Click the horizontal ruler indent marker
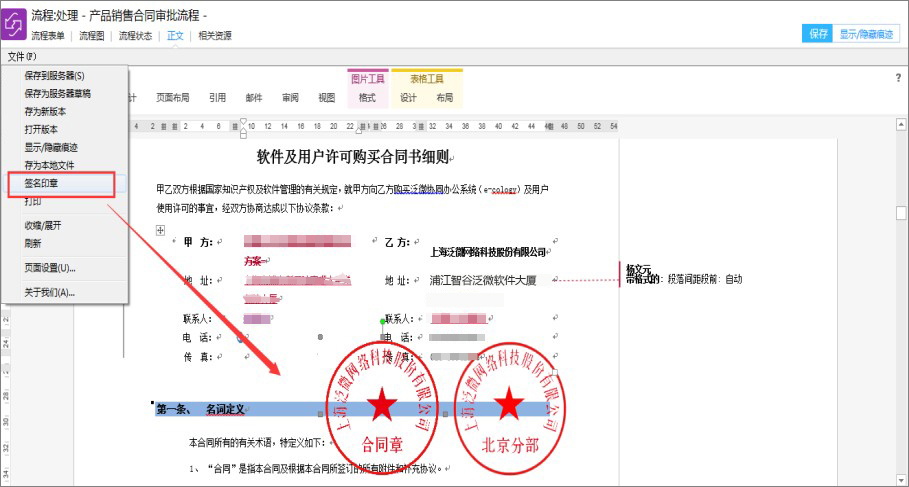This screenshot has height=487, width=909. click(x=243, y=128)
